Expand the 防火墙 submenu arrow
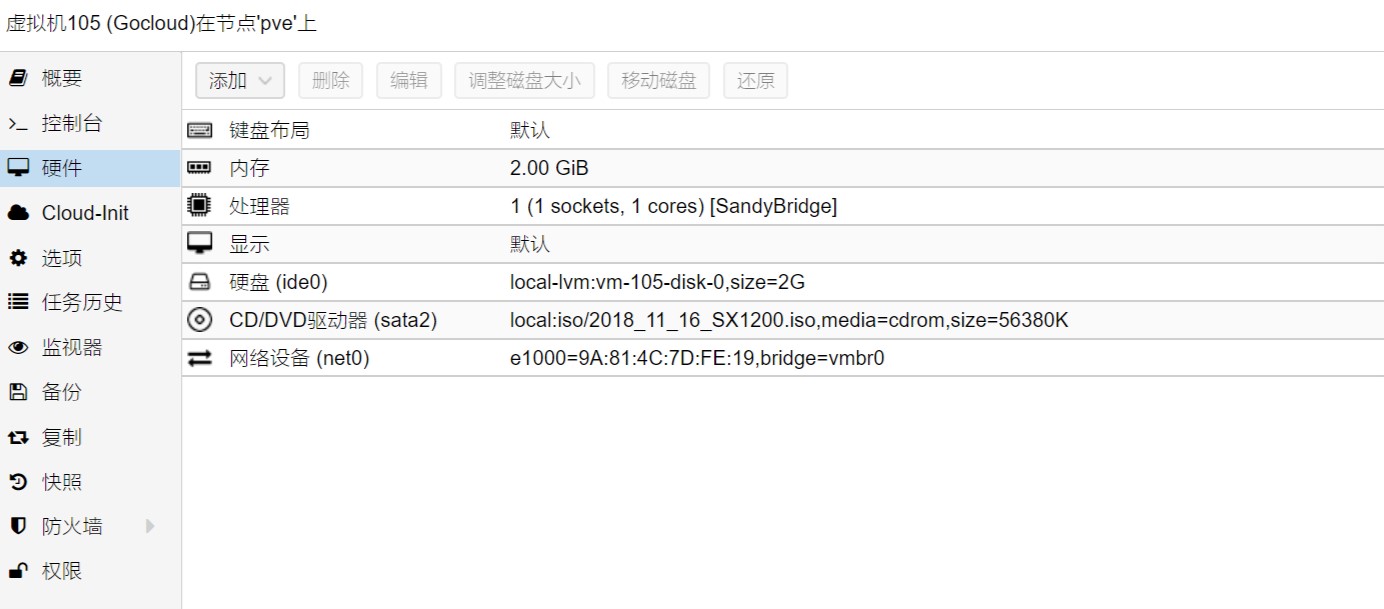1384x609 pixels. coord(150,526)
